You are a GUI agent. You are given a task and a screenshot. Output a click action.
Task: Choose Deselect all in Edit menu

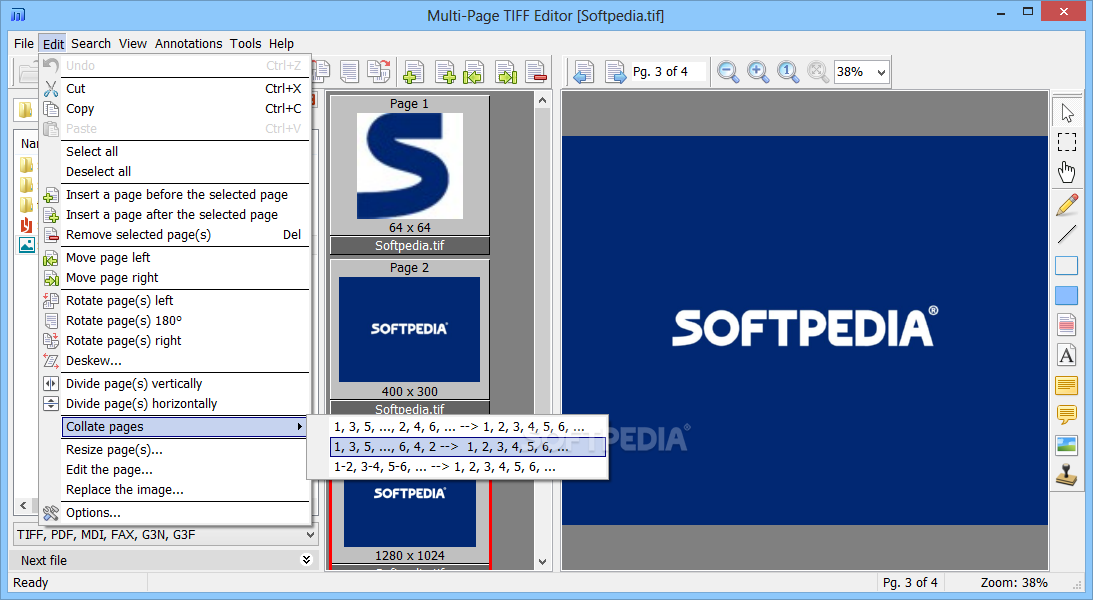[x=174, y=171]
